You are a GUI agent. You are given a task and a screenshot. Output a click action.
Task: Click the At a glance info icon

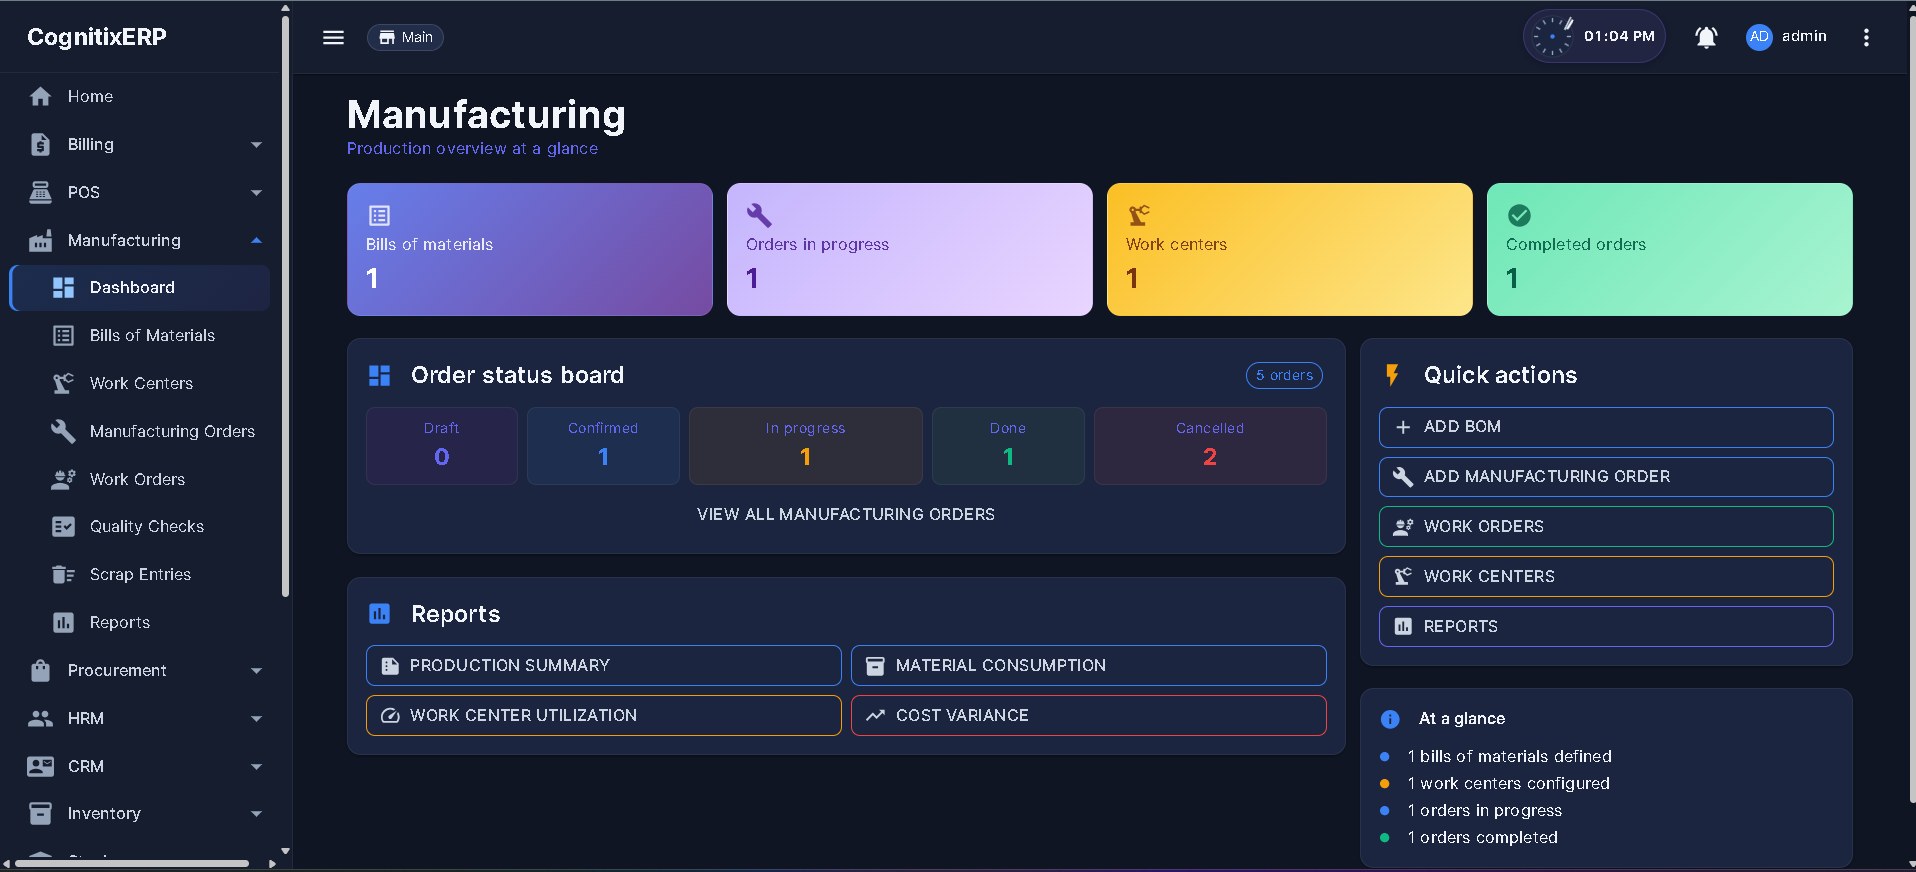tap(1390, 719)
